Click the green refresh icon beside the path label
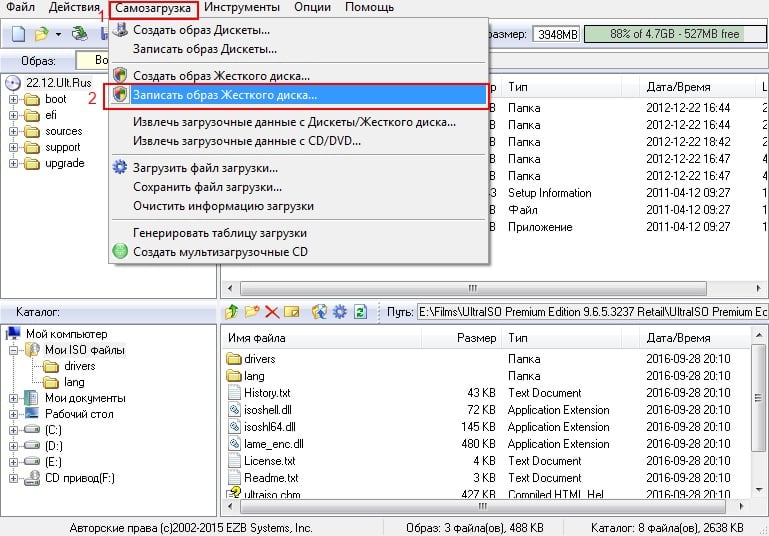Screen dimensions: 769x536 pos(361,312)
